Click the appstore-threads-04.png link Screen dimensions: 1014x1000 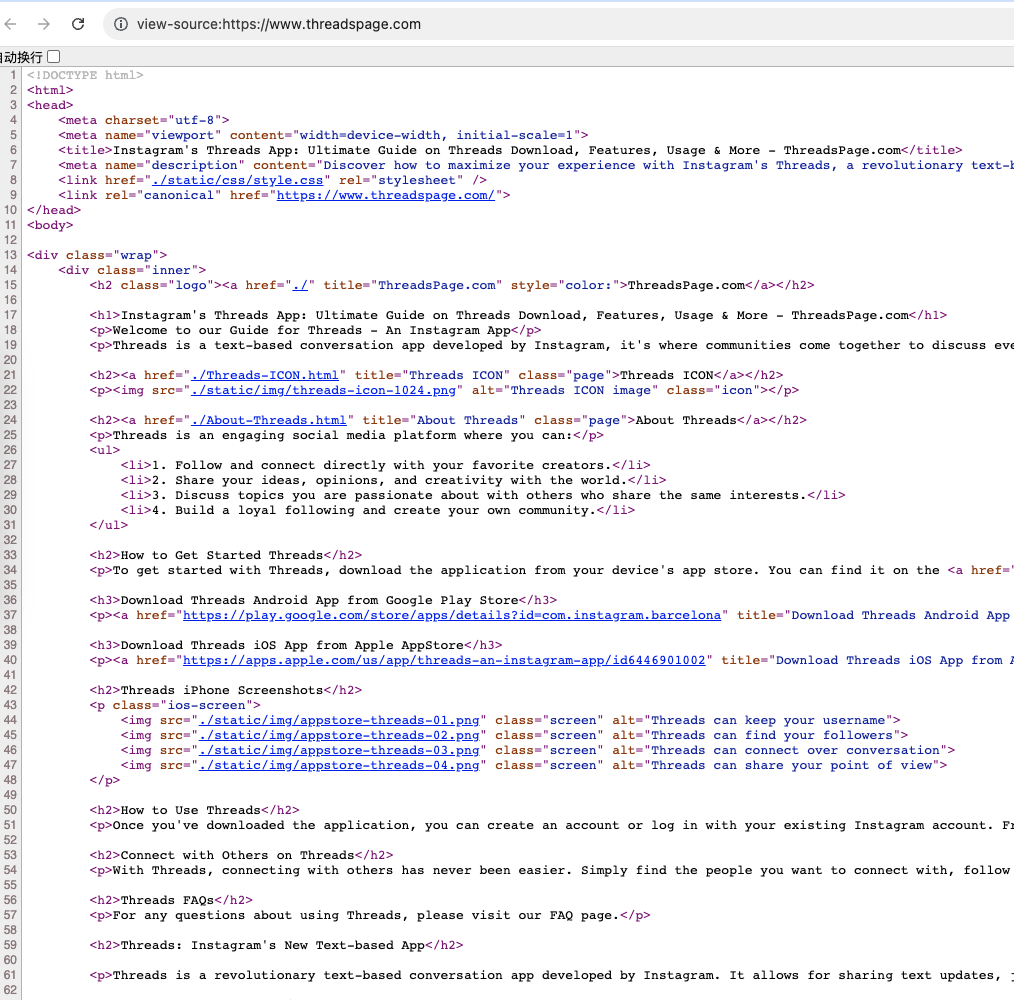[x=340, y=765]
